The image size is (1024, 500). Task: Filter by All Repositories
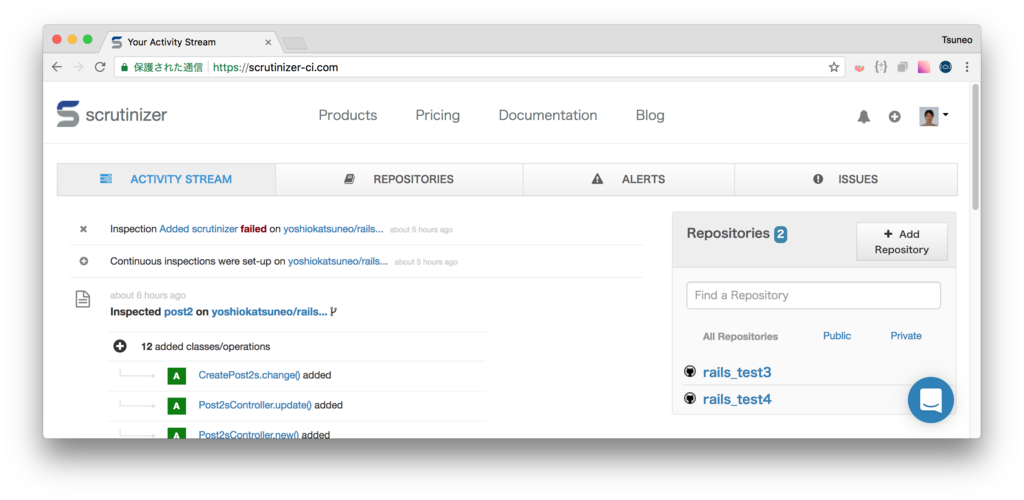740,337
